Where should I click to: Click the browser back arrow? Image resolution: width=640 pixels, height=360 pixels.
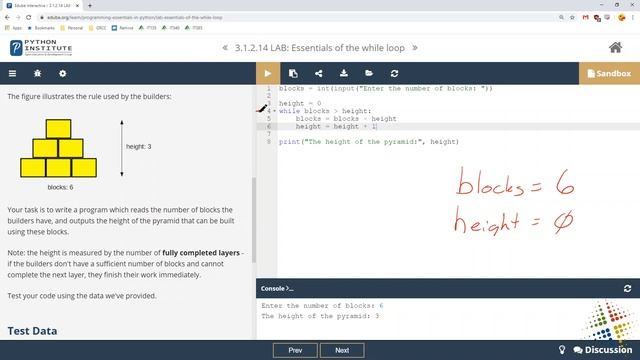[7, 18]
